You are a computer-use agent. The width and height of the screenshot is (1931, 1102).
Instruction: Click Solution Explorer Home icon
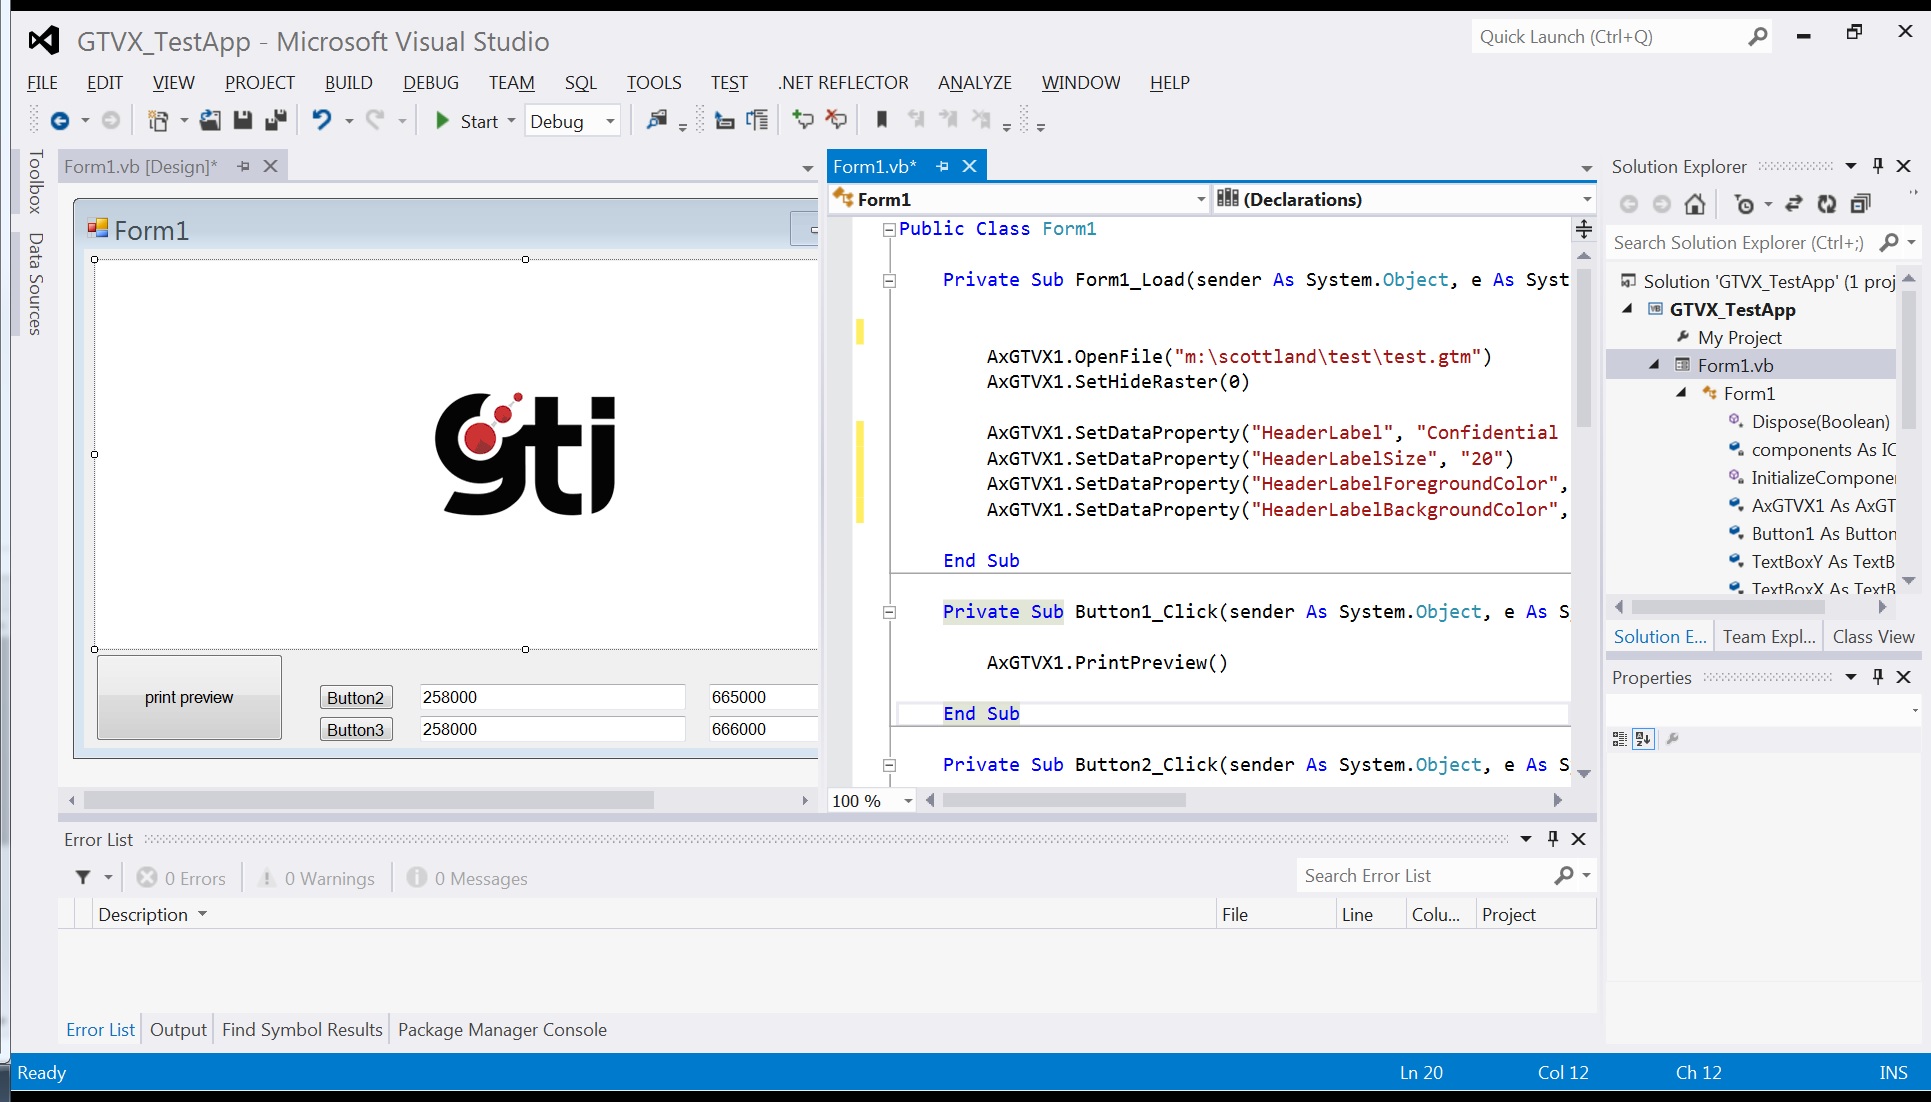1694,204
